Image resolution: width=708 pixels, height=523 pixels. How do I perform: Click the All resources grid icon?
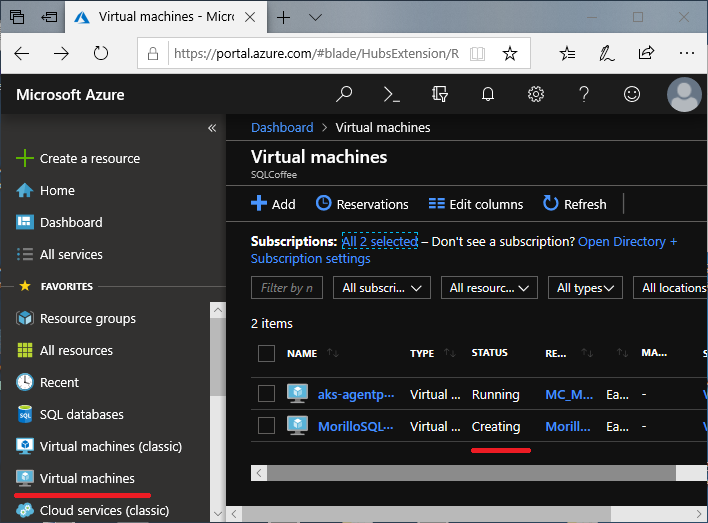(x=25, y=350)
